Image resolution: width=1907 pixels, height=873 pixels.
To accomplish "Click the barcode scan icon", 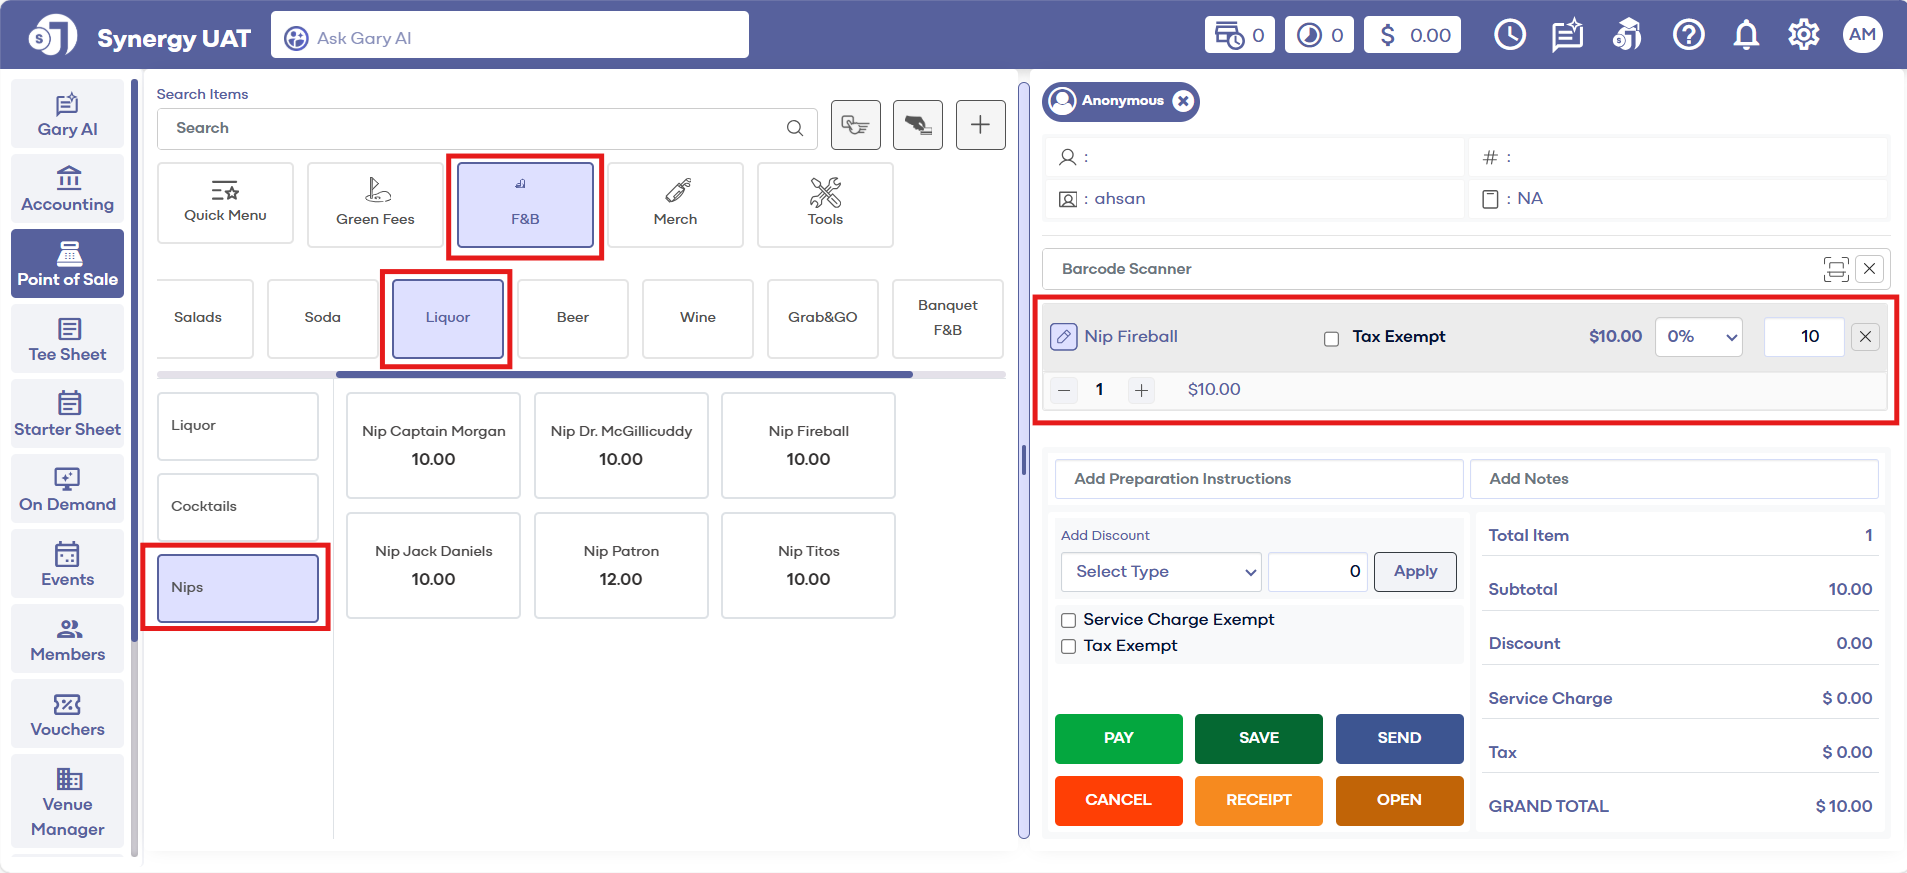I will point(1835,269).
